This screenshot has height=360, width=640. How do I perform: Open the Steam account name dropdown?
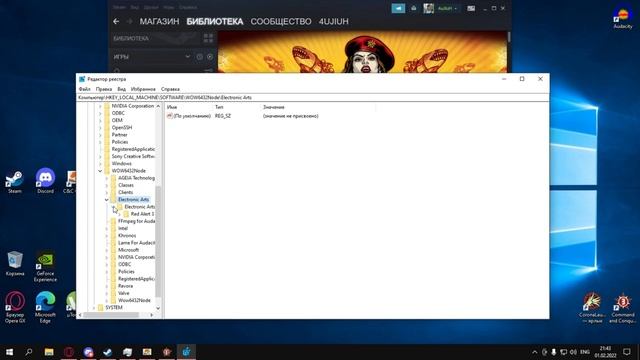click(x=447, y=8)
